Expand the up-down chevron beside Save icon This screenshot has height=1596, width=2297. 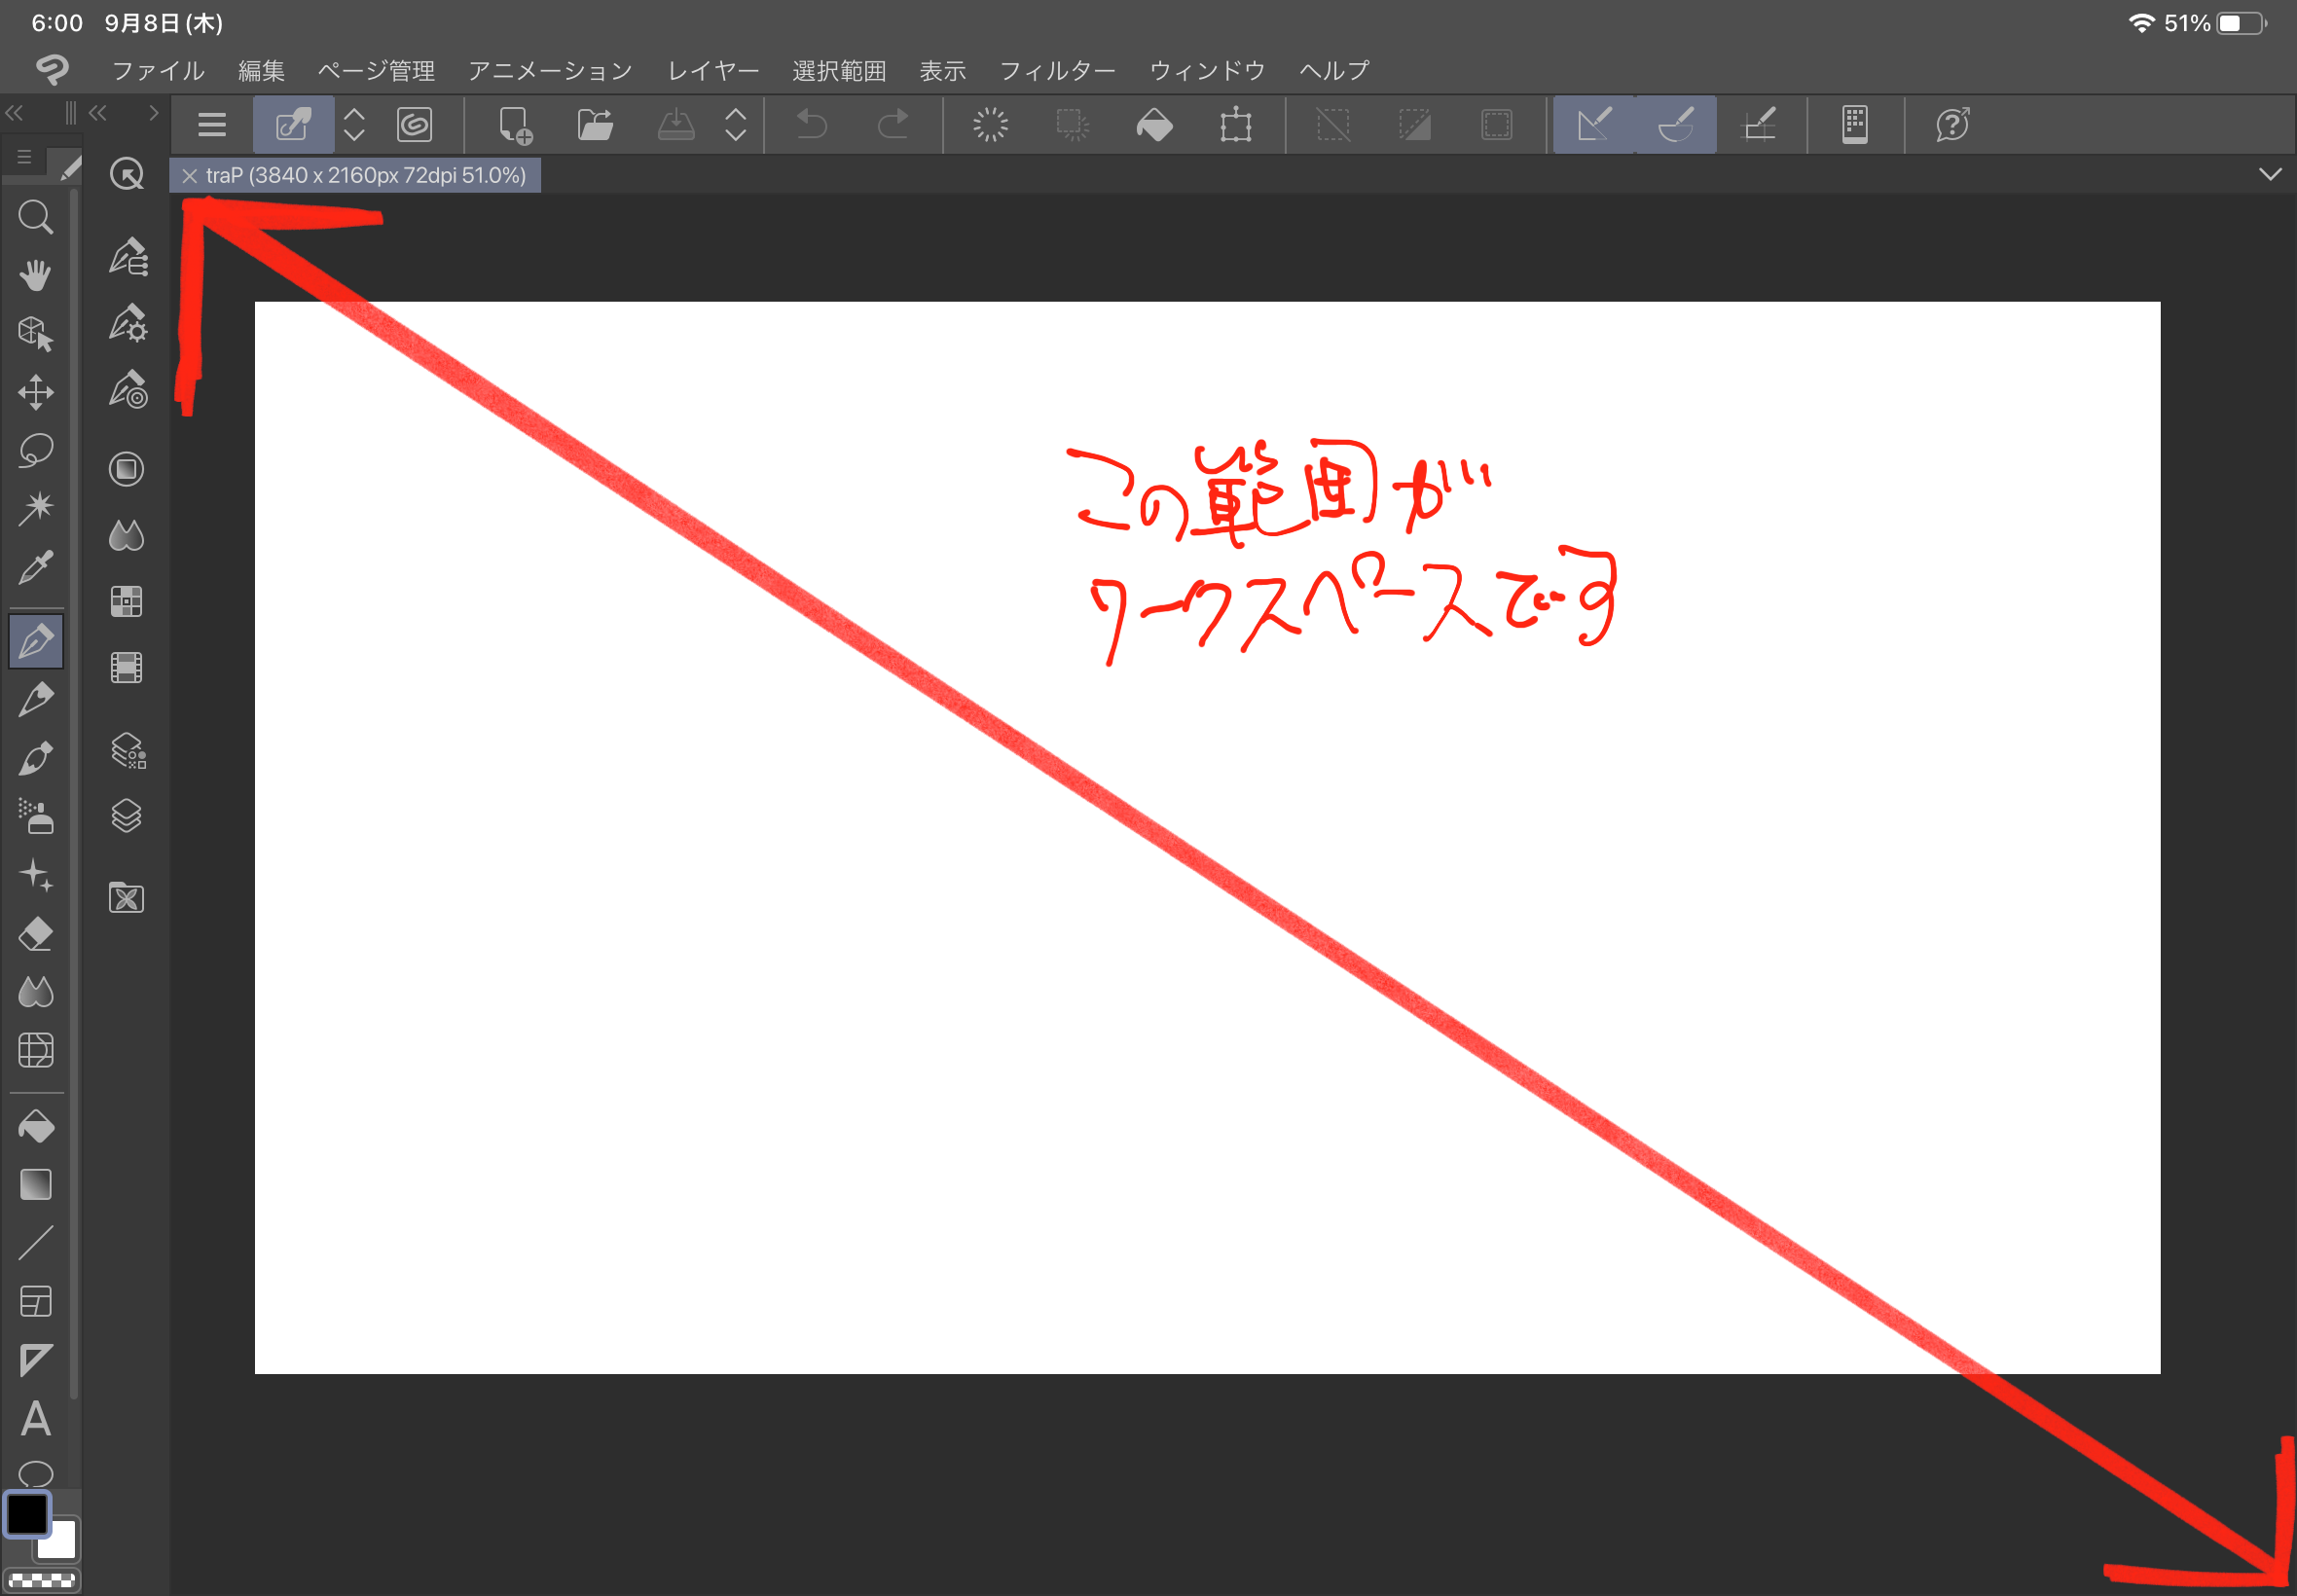point(736,125)
